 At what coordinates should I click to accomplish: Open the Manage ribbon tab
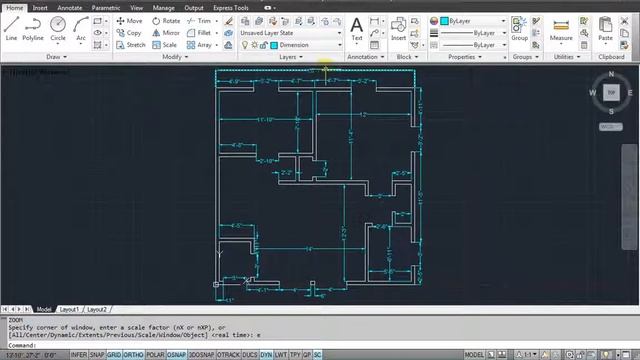click(163, 8)
